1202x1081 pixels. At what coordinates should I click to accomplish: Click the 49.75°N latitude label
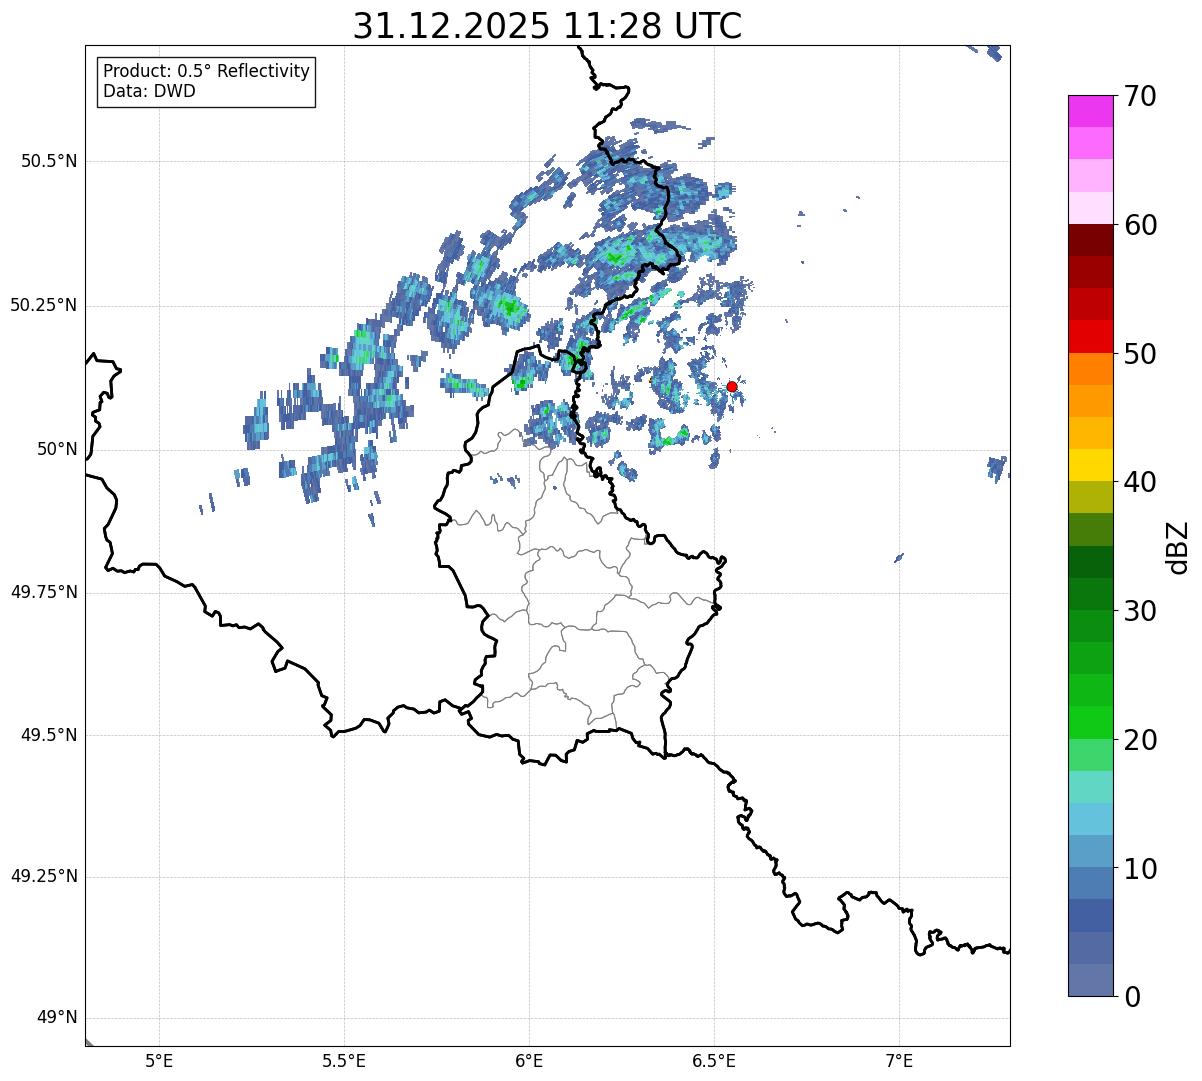pyautogui.click(x=43, y=592)
